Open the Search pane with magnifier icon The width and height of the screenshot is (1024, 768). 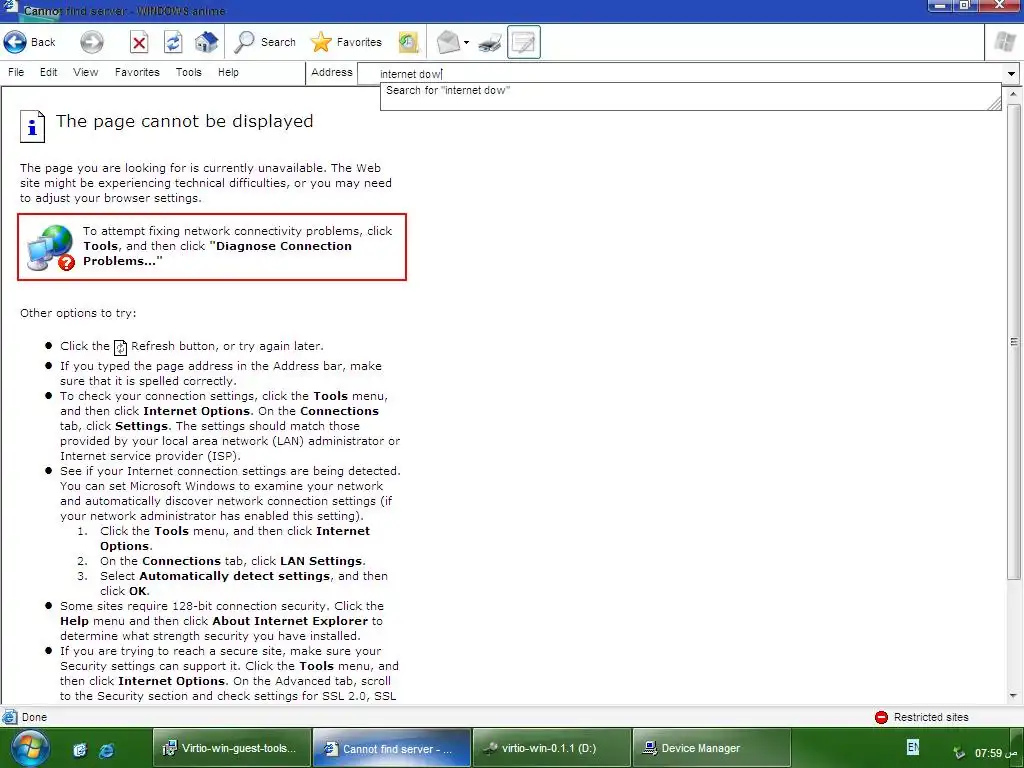[x=244, y=42]
